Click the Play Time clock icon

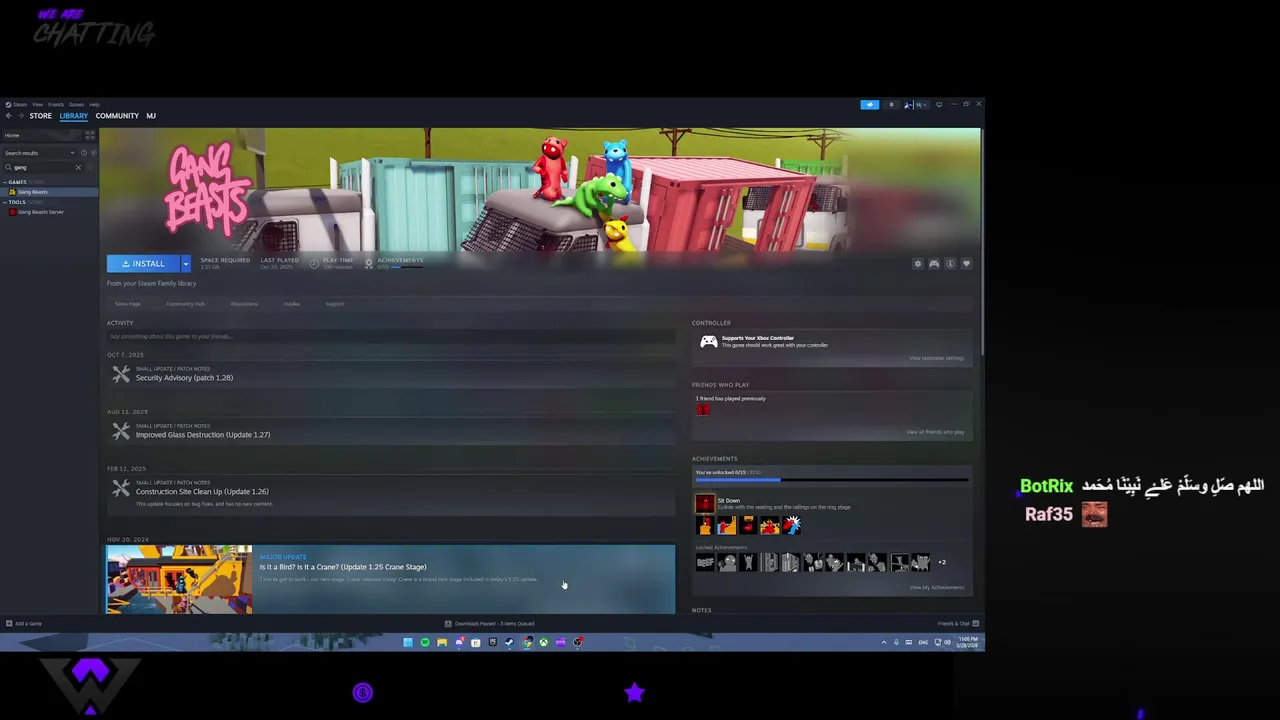[x=314, y=263]
